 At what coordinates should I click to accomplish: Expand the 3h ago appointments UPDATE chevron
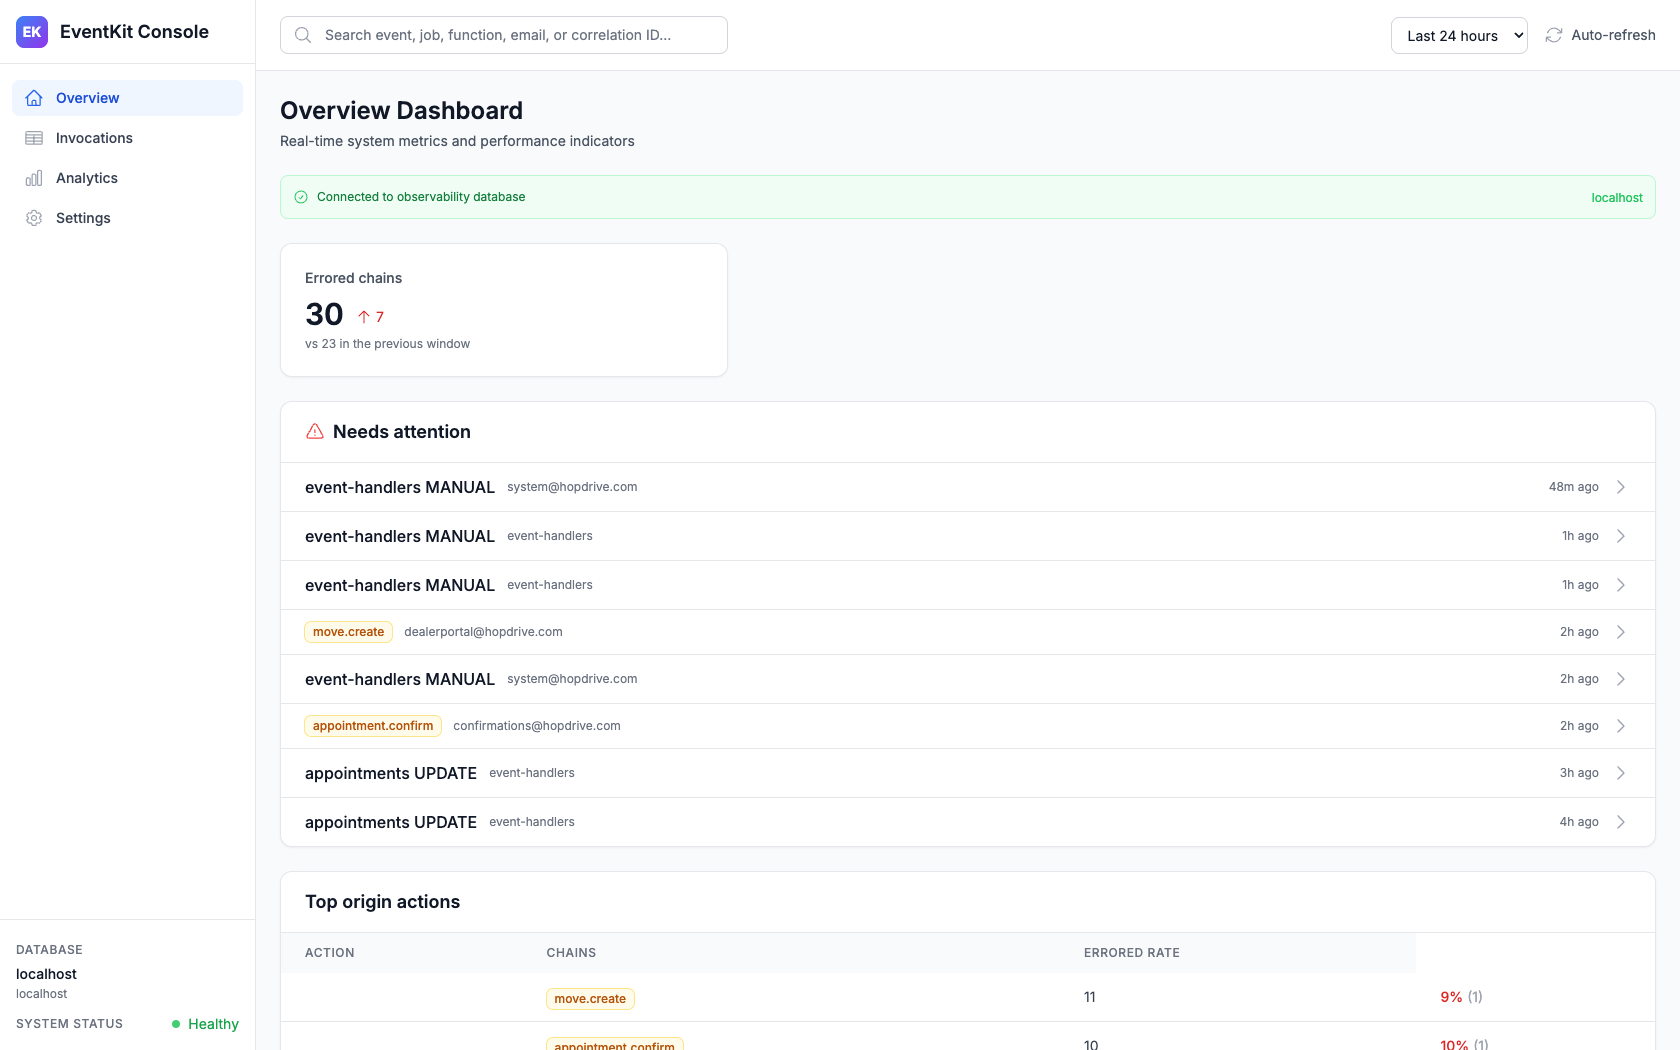click(1621, 773)
